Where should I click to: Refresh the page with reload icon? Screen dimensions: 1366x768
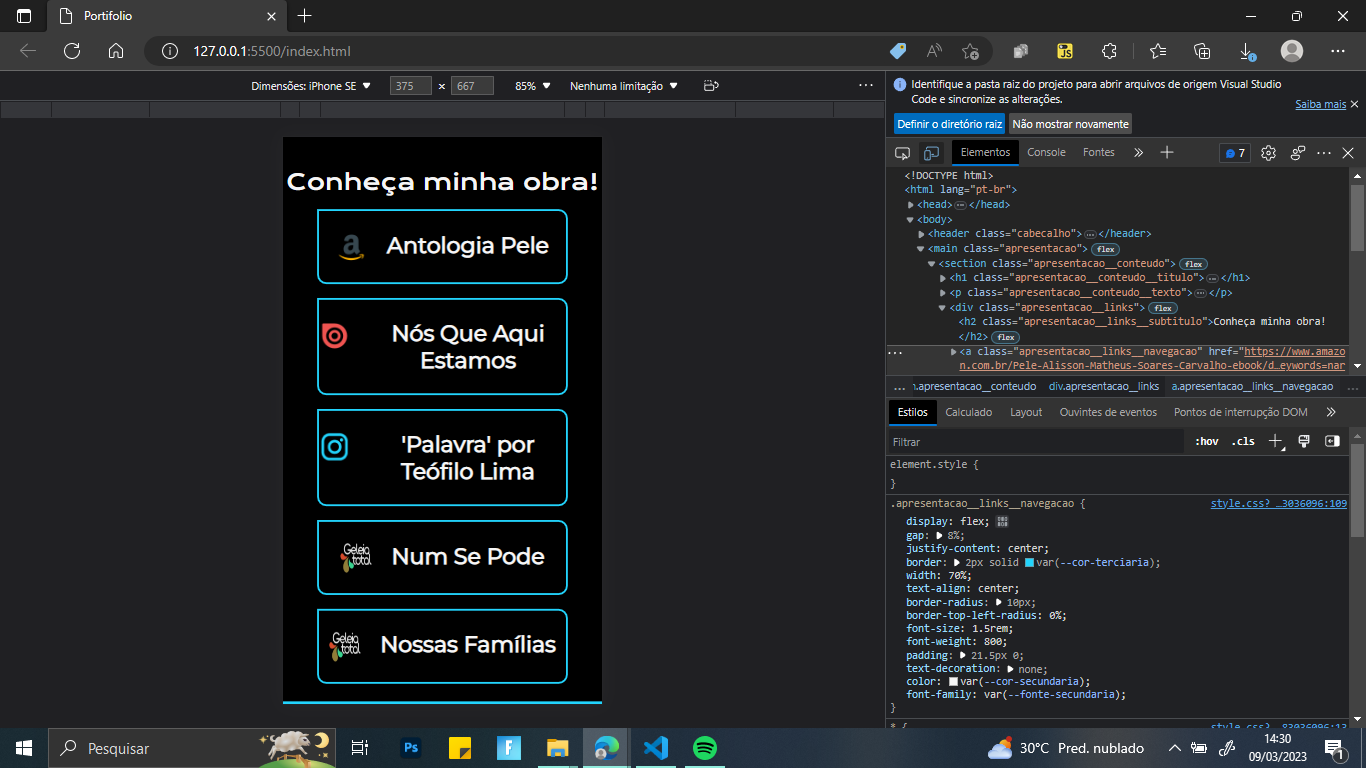[x=72, y=51]
